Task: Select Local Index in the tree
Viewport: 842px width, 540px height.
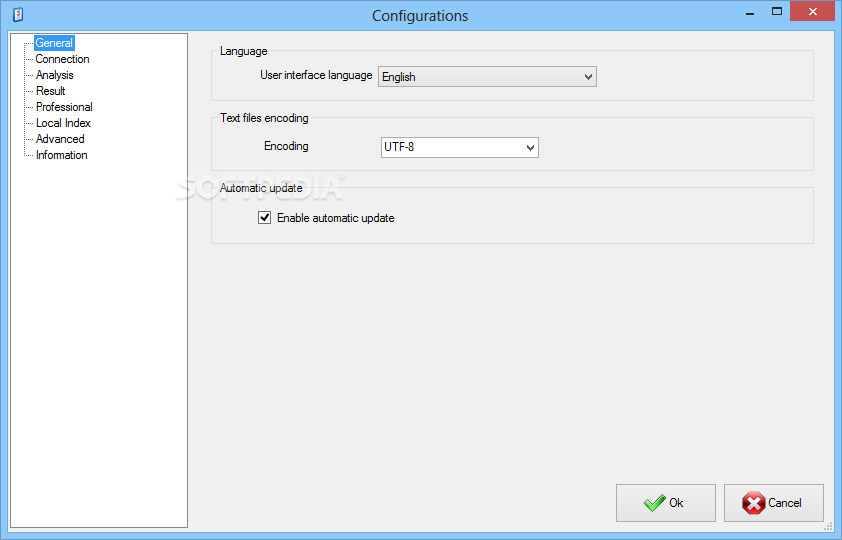Action: tap(63, 123)
